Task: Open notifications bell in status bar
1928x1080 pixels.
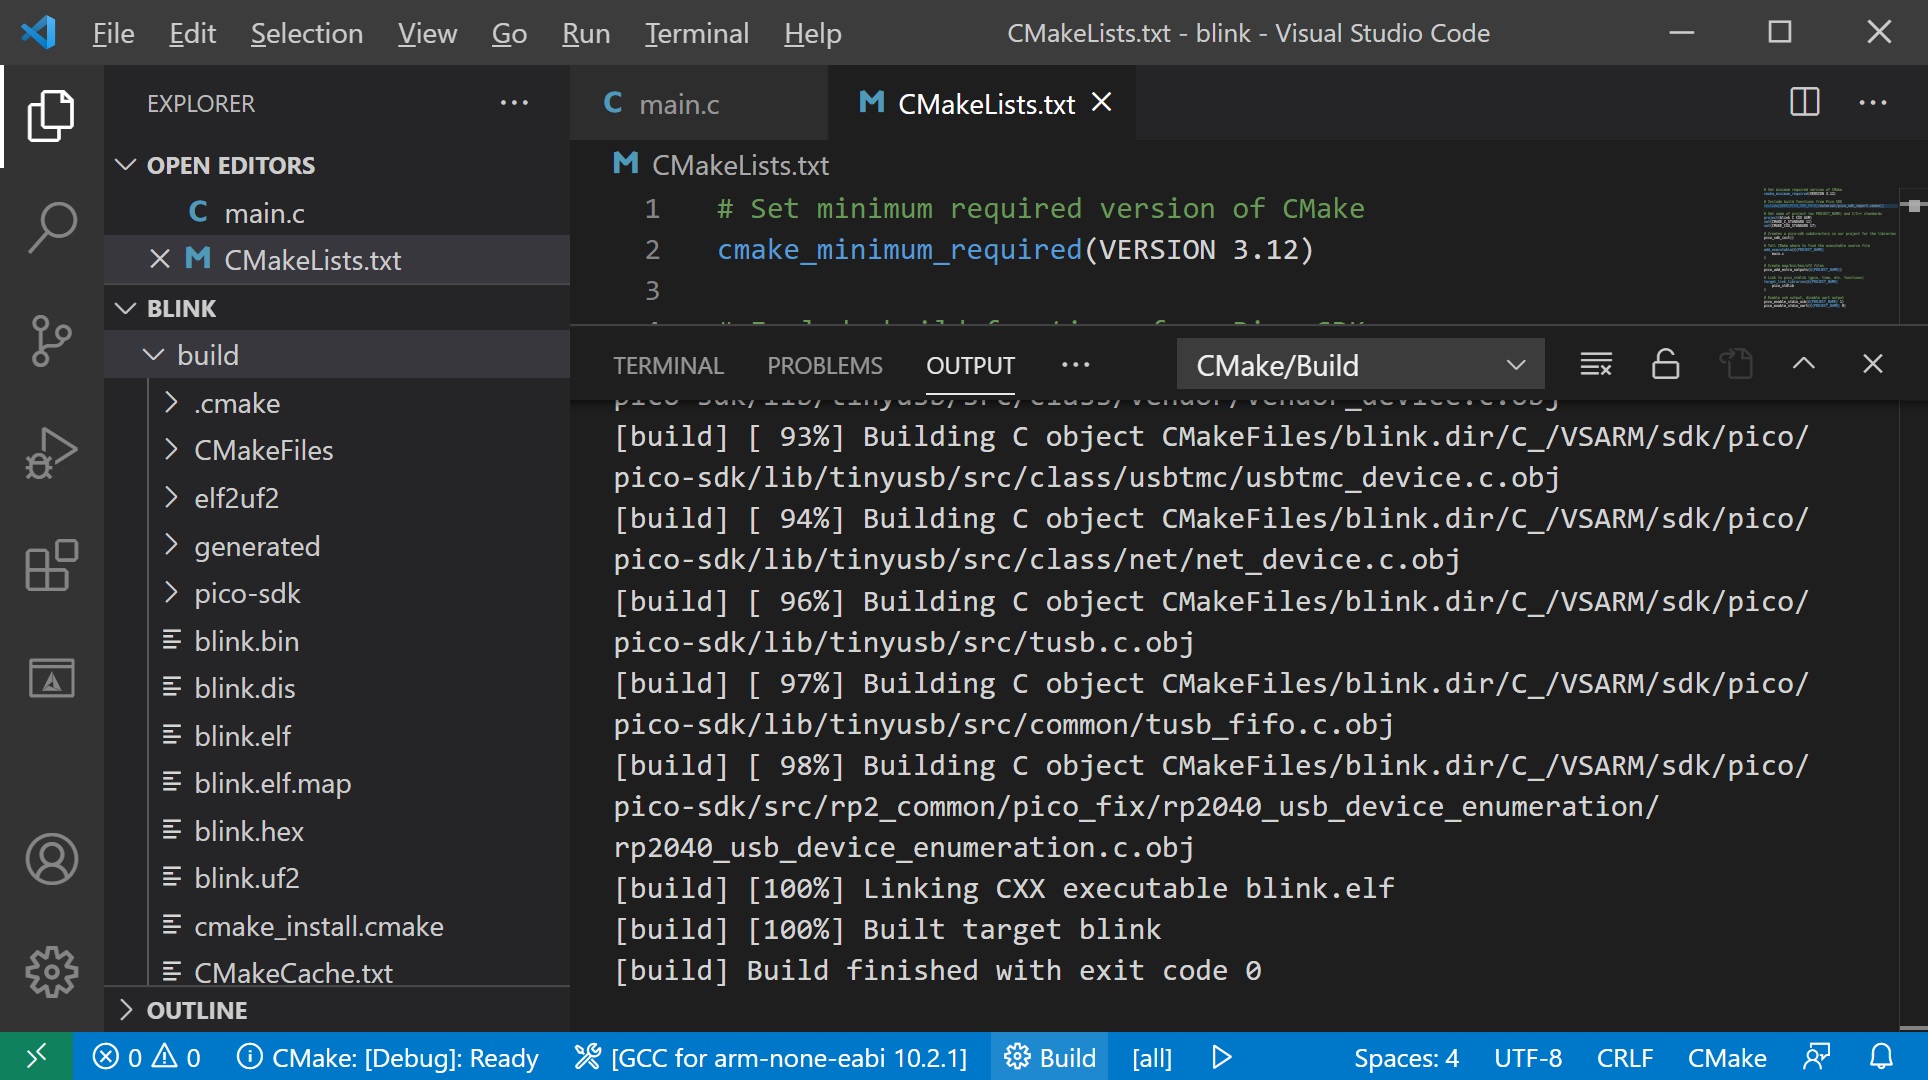Action: tap(1881, 1057)
